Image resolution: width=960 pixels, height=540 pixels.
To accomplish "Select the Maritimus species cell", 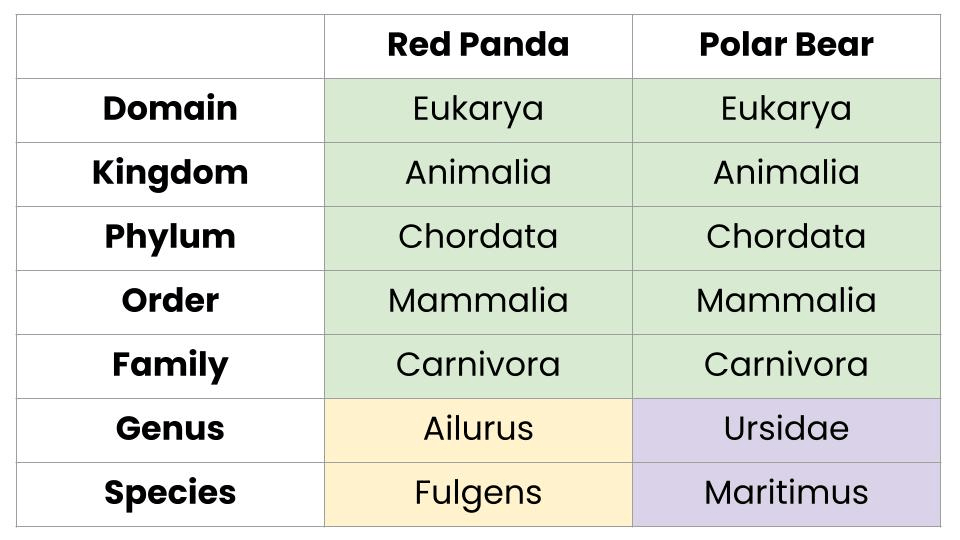I will pos(786,493).
